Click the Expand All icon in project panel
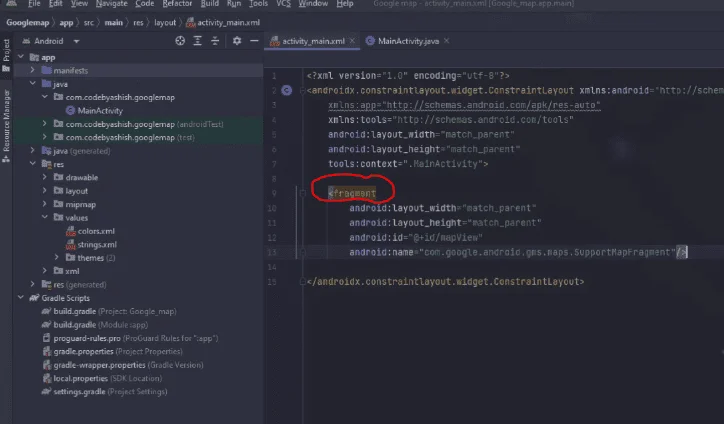This screenshot has height=424, width=724. (198, 41)
